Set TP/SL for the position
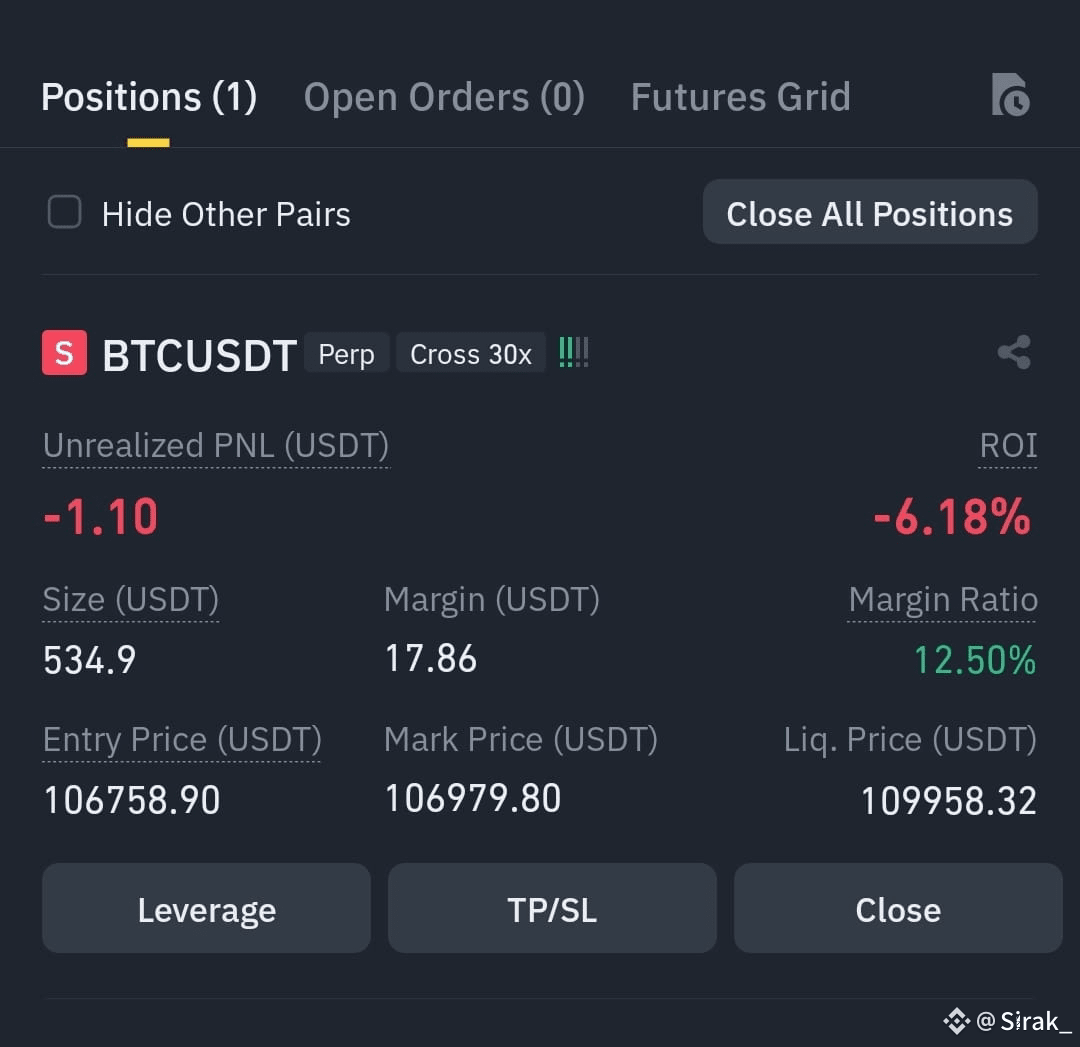 coord(552,908)
